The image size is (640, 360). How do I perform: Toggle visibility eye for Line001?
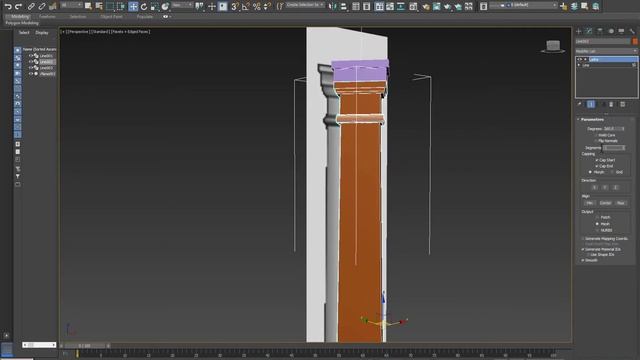point(31,56)
